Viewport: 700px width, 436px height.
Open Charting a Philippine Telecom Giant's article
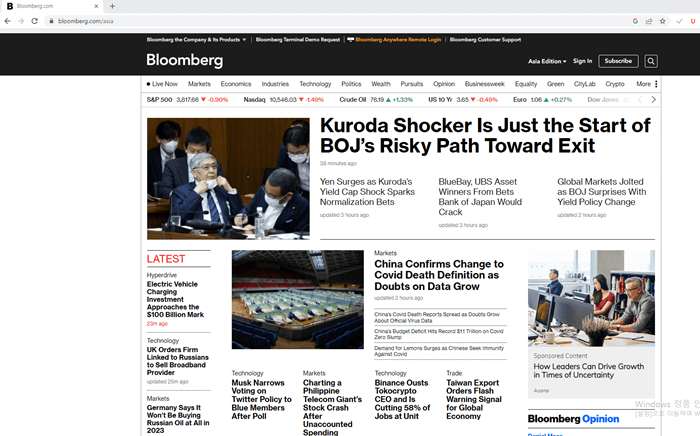(332, 407)
